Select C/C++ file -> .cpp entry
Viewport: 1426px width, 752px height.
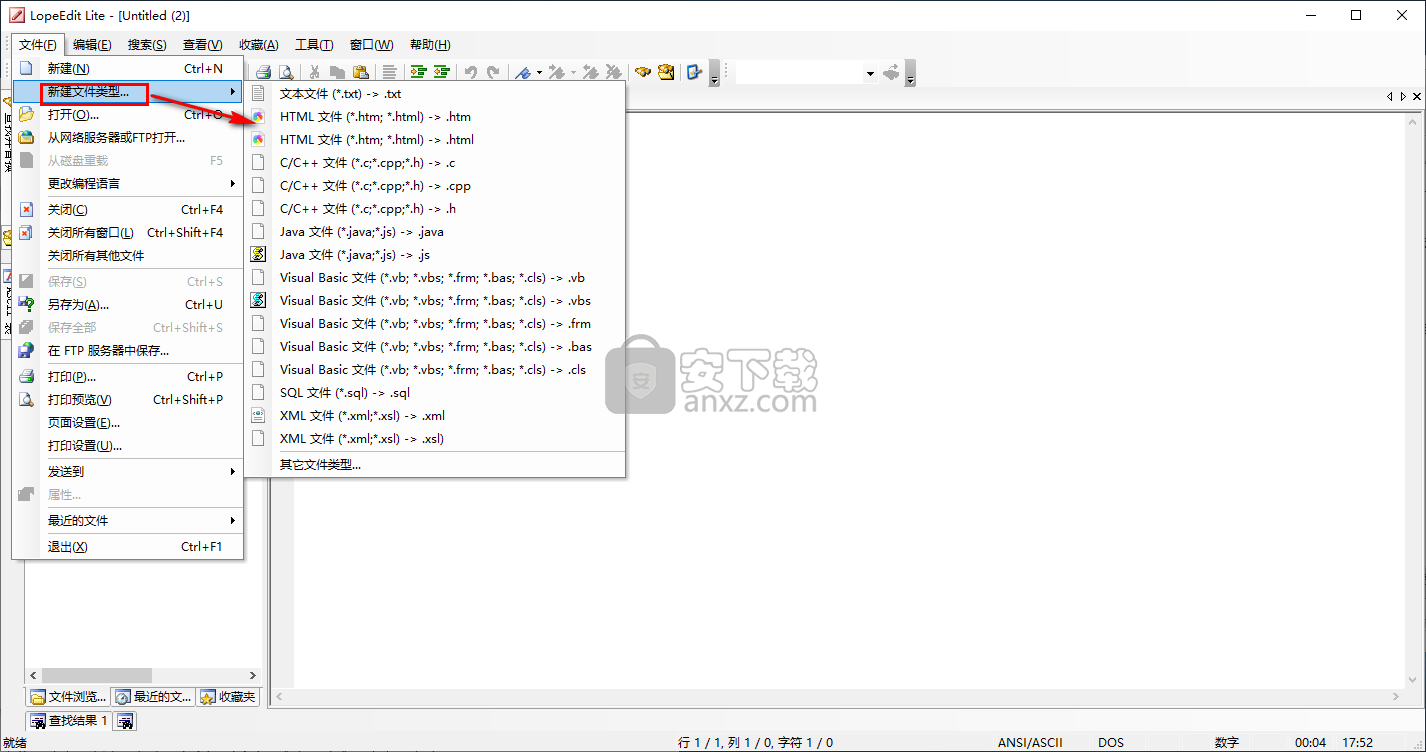[x=435, y=185]
